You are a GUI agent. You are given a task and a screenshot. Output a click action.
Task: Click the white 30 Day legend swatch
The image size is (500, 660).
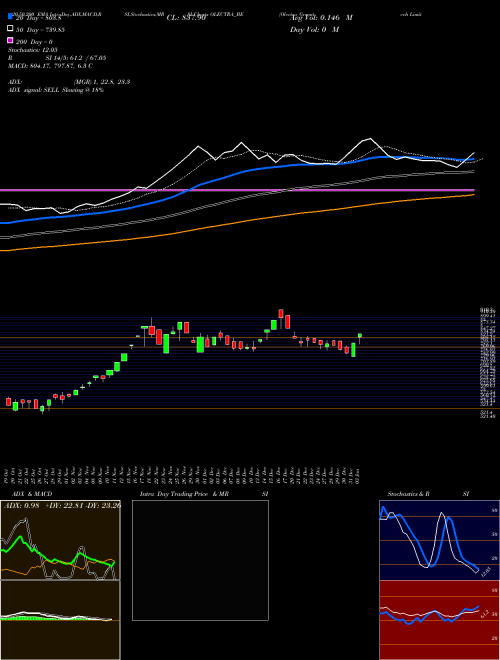tap(10, 29)
